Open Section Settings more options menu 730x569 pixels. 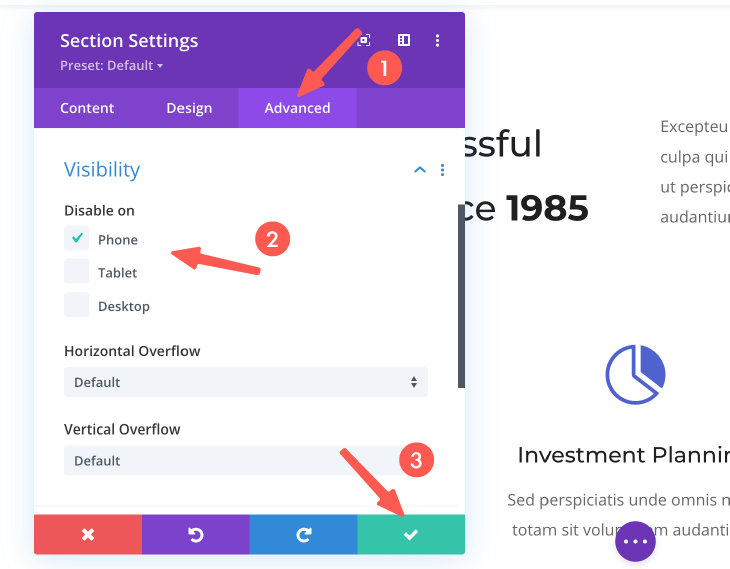(x=437, y=41)
